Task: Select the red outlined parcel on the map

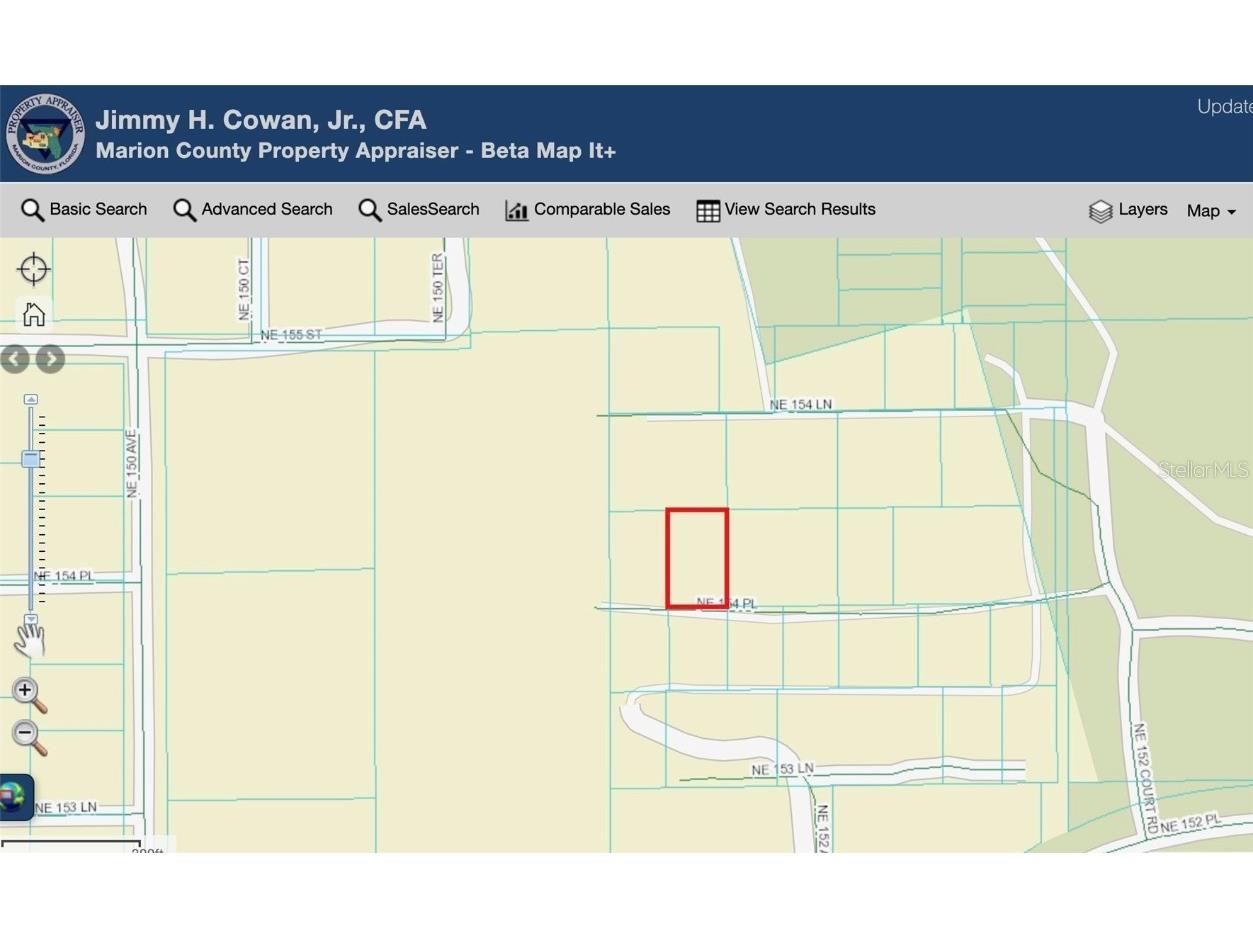Action: pyautogui.click(x=697, y=557)
